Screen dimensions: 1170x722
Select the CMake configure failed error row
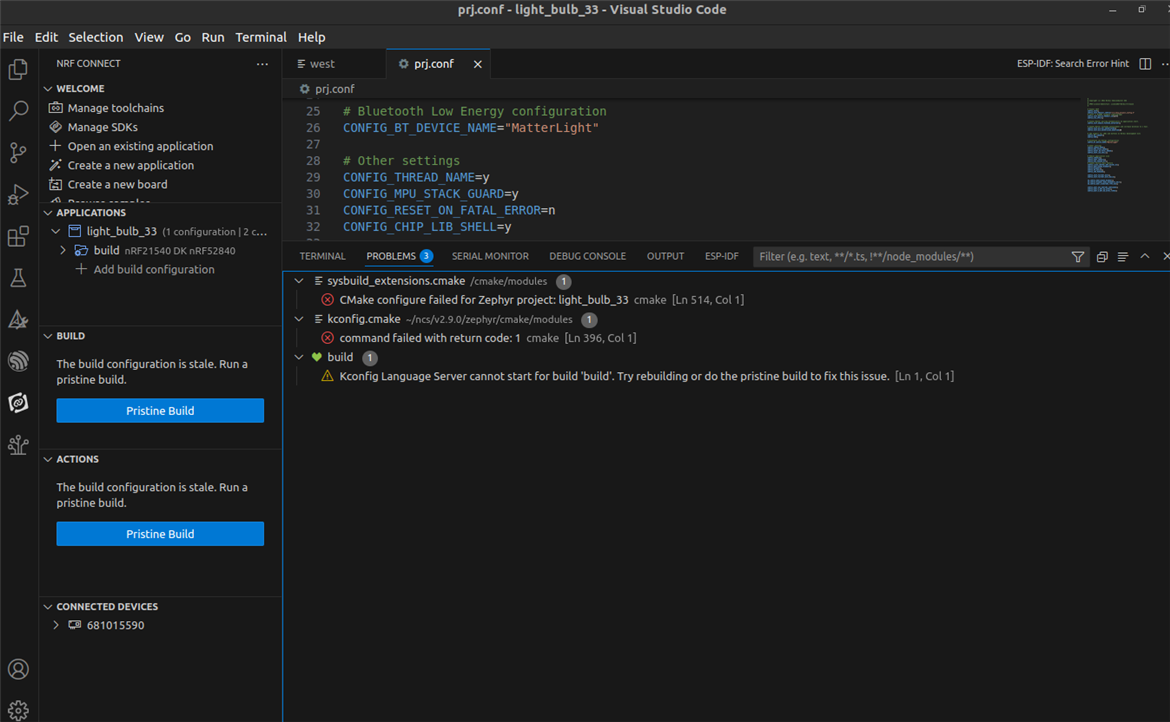point(727,300)
